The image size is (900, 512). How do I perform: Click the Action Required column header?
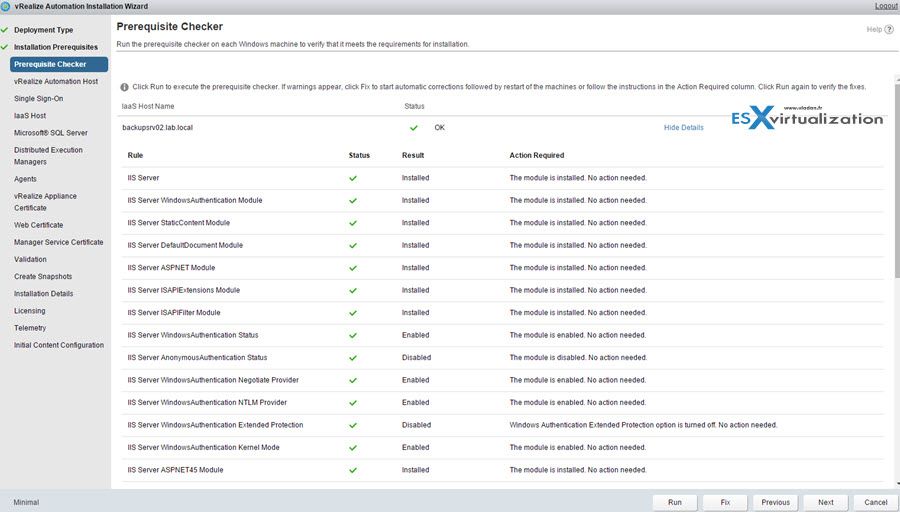pos(537,156)
